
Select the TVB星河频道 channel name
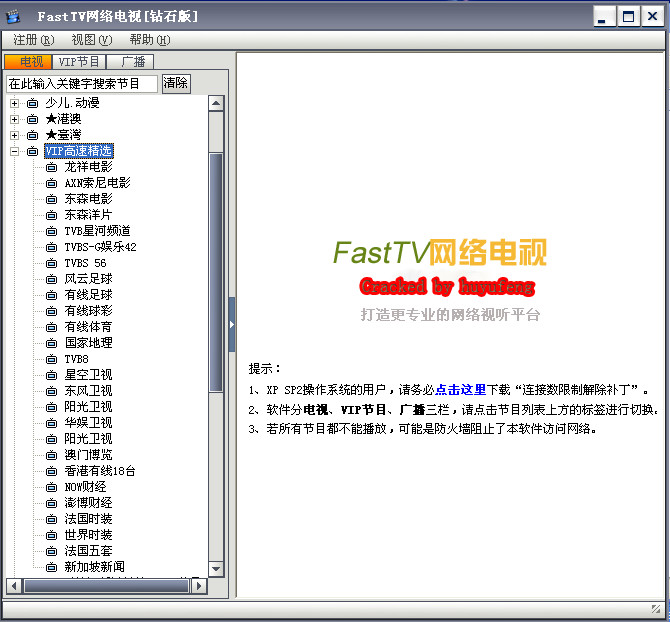tap(97, 231)
